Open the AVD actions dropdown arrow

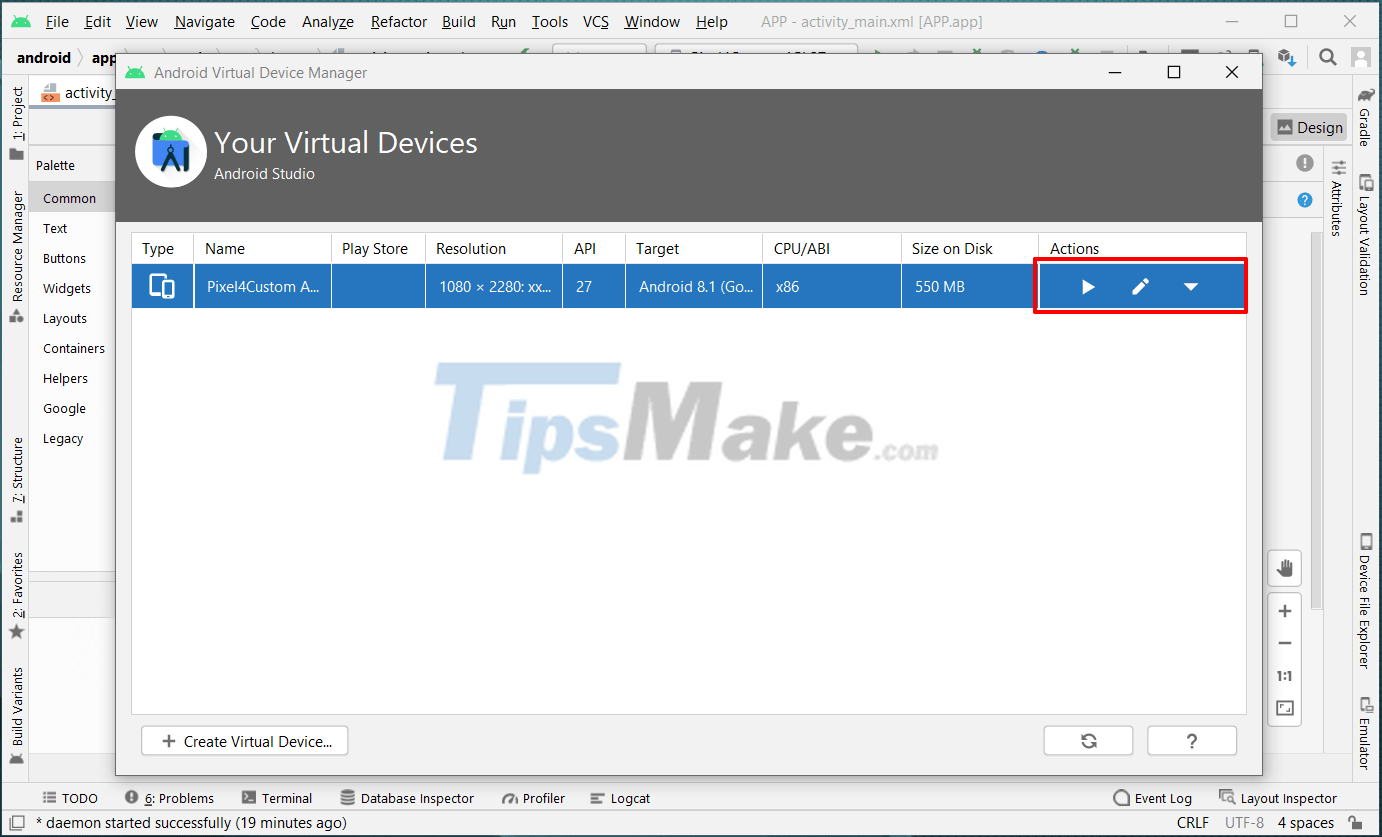click(1191, 286)
